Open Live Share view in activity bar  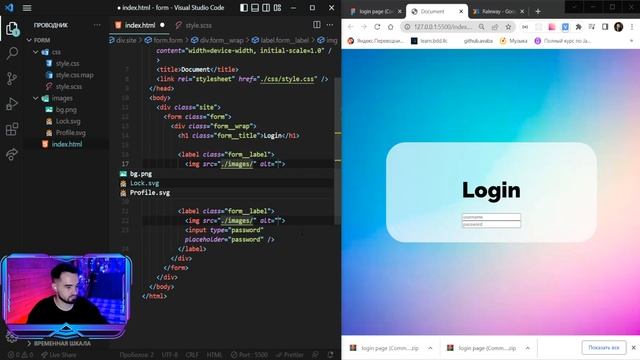coord(12,154)
